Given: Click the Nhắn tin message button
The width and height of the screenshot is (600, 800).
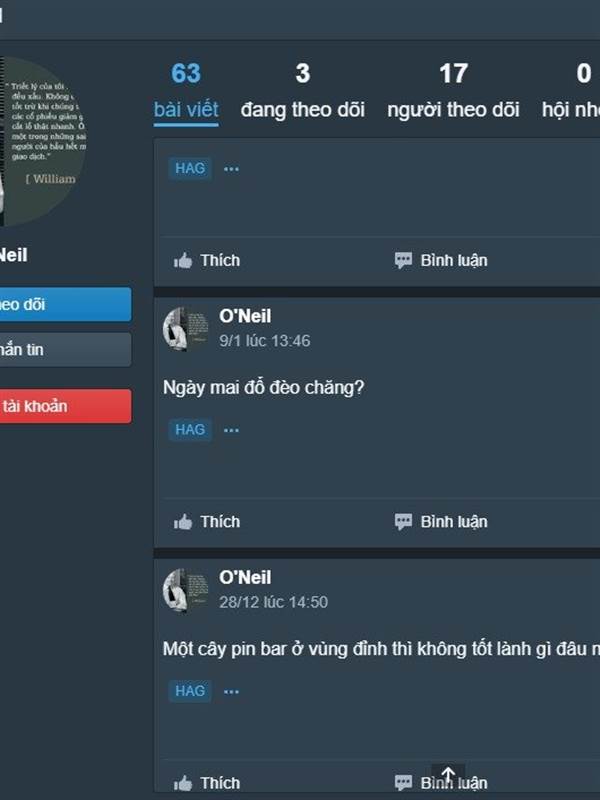Looking at the screenshot, I should point(65,349).
